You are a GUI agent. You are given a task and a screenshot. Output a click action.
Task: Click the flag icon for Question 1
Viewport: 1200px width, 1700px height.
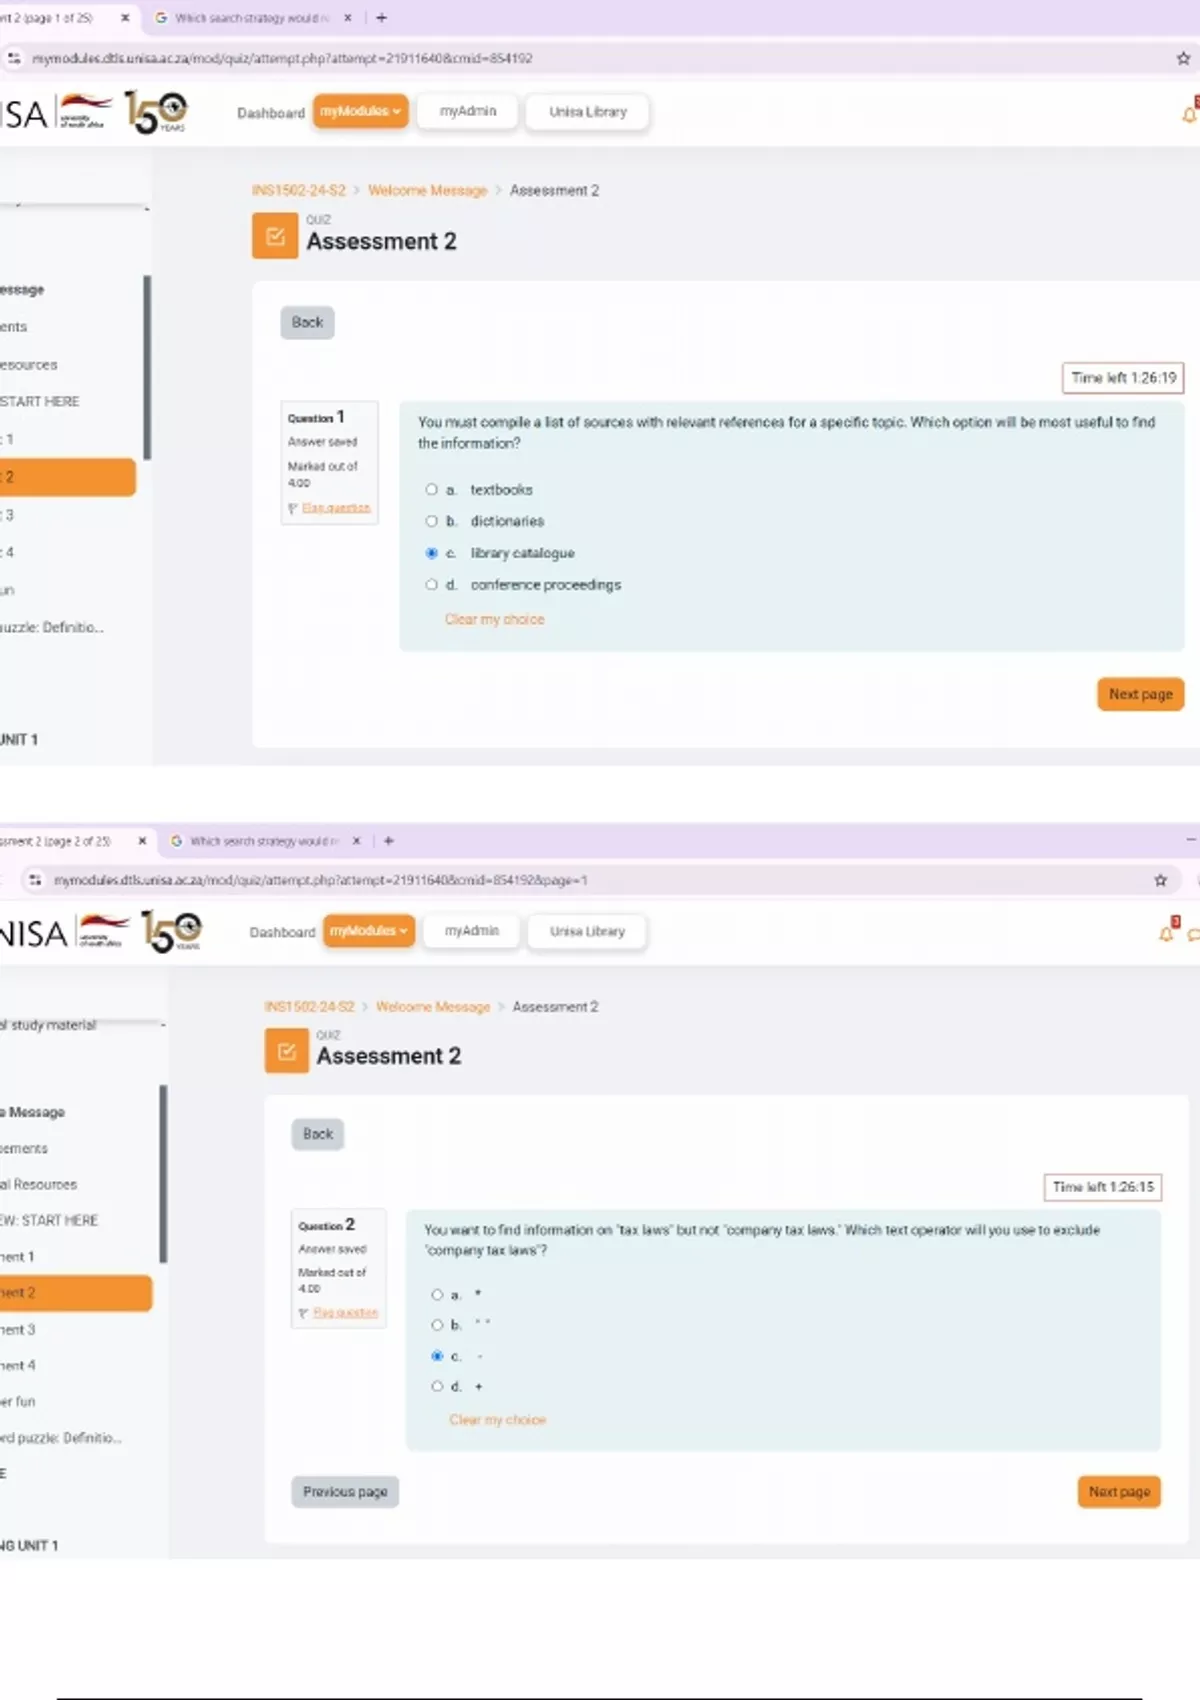pyautogui.click(x=293, y=509)
